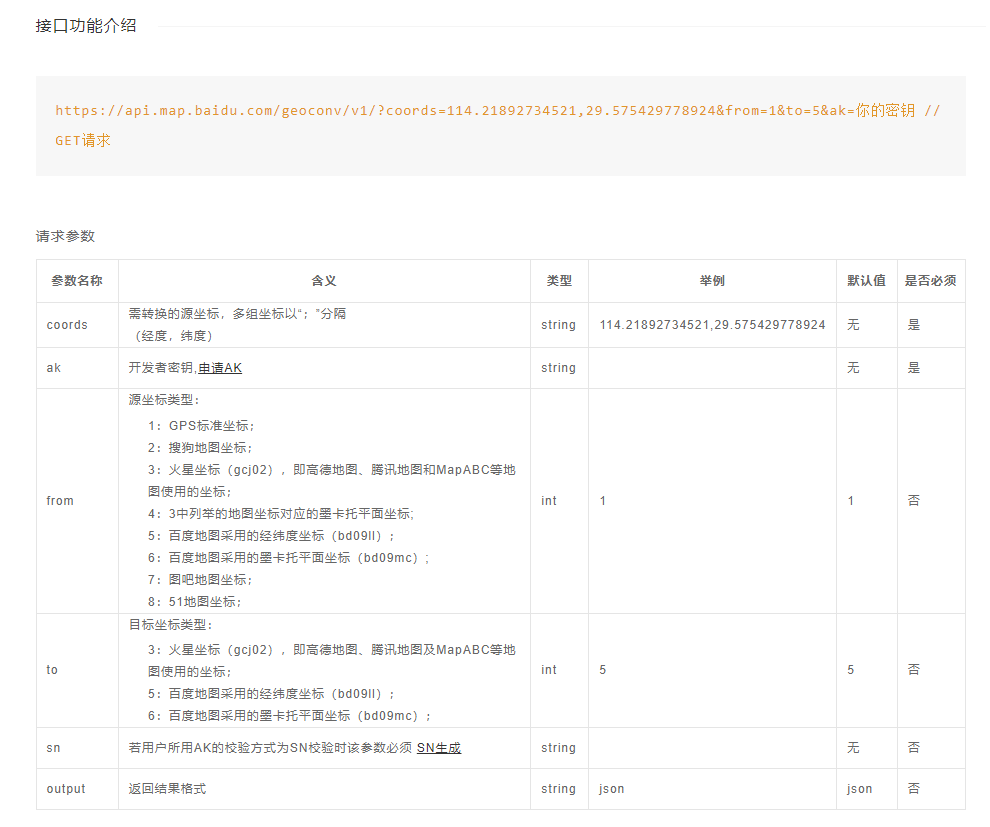Select the output parameter row
Viewport: 990px width, 827px height.
65,789
